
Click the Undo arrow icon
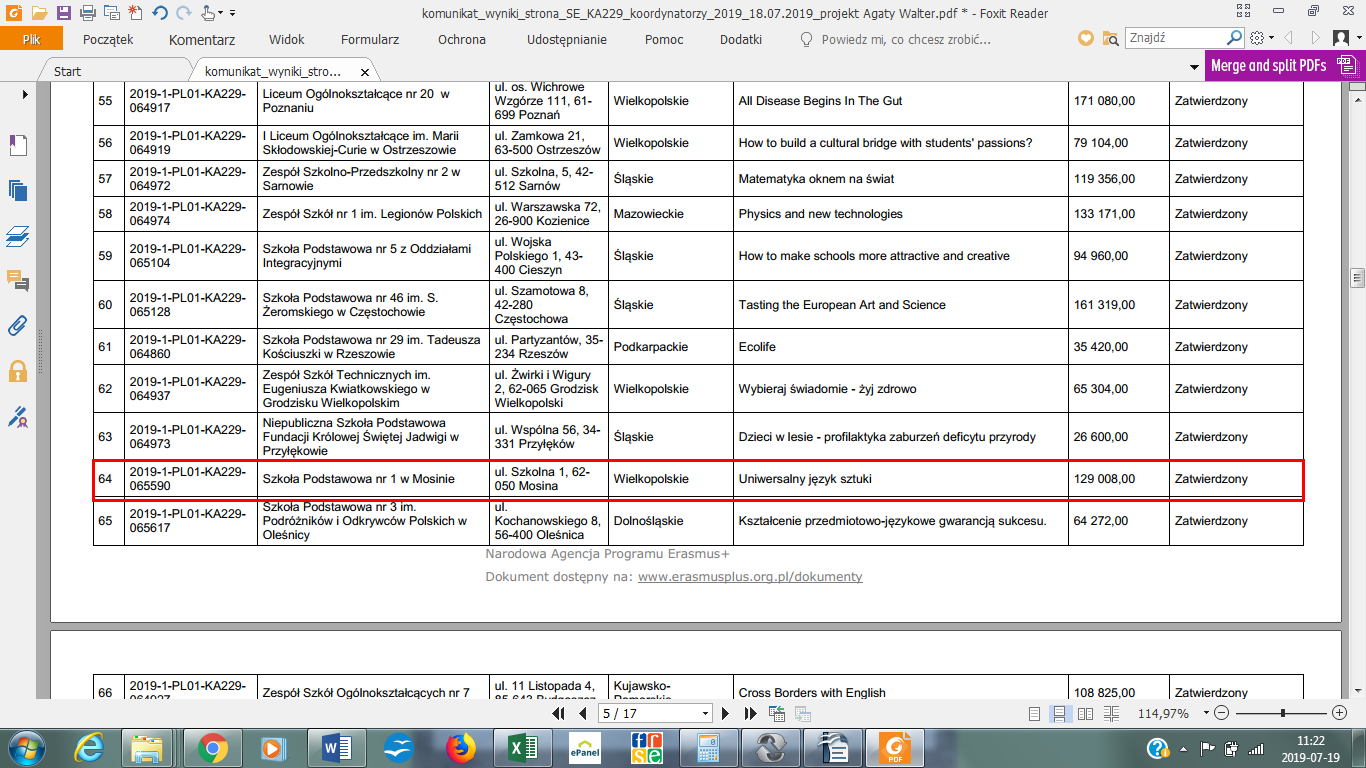(160, 13)
